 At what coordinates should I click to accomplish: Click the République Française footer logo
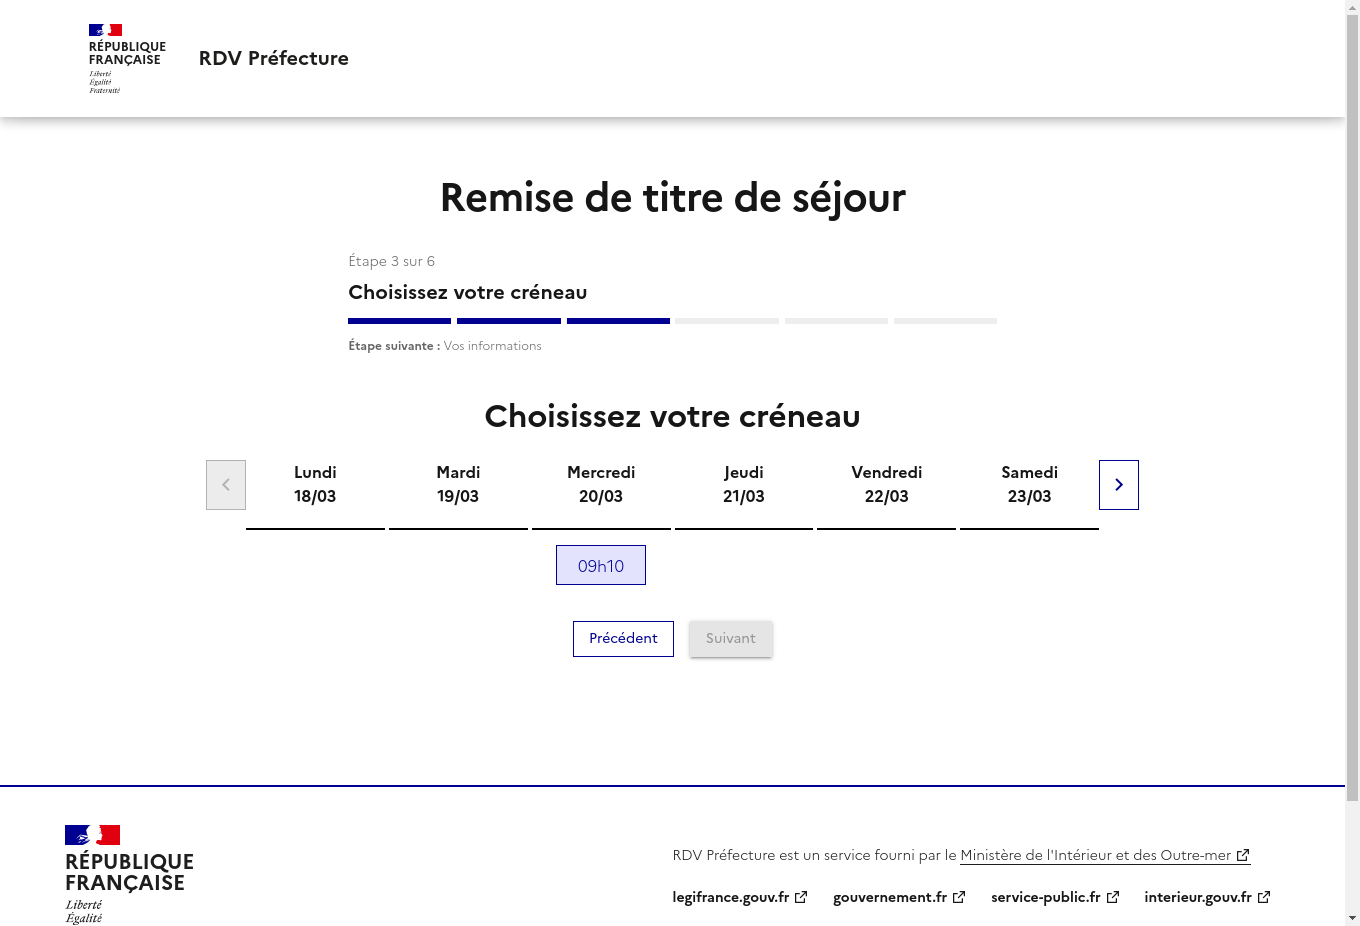coord(129,874)
